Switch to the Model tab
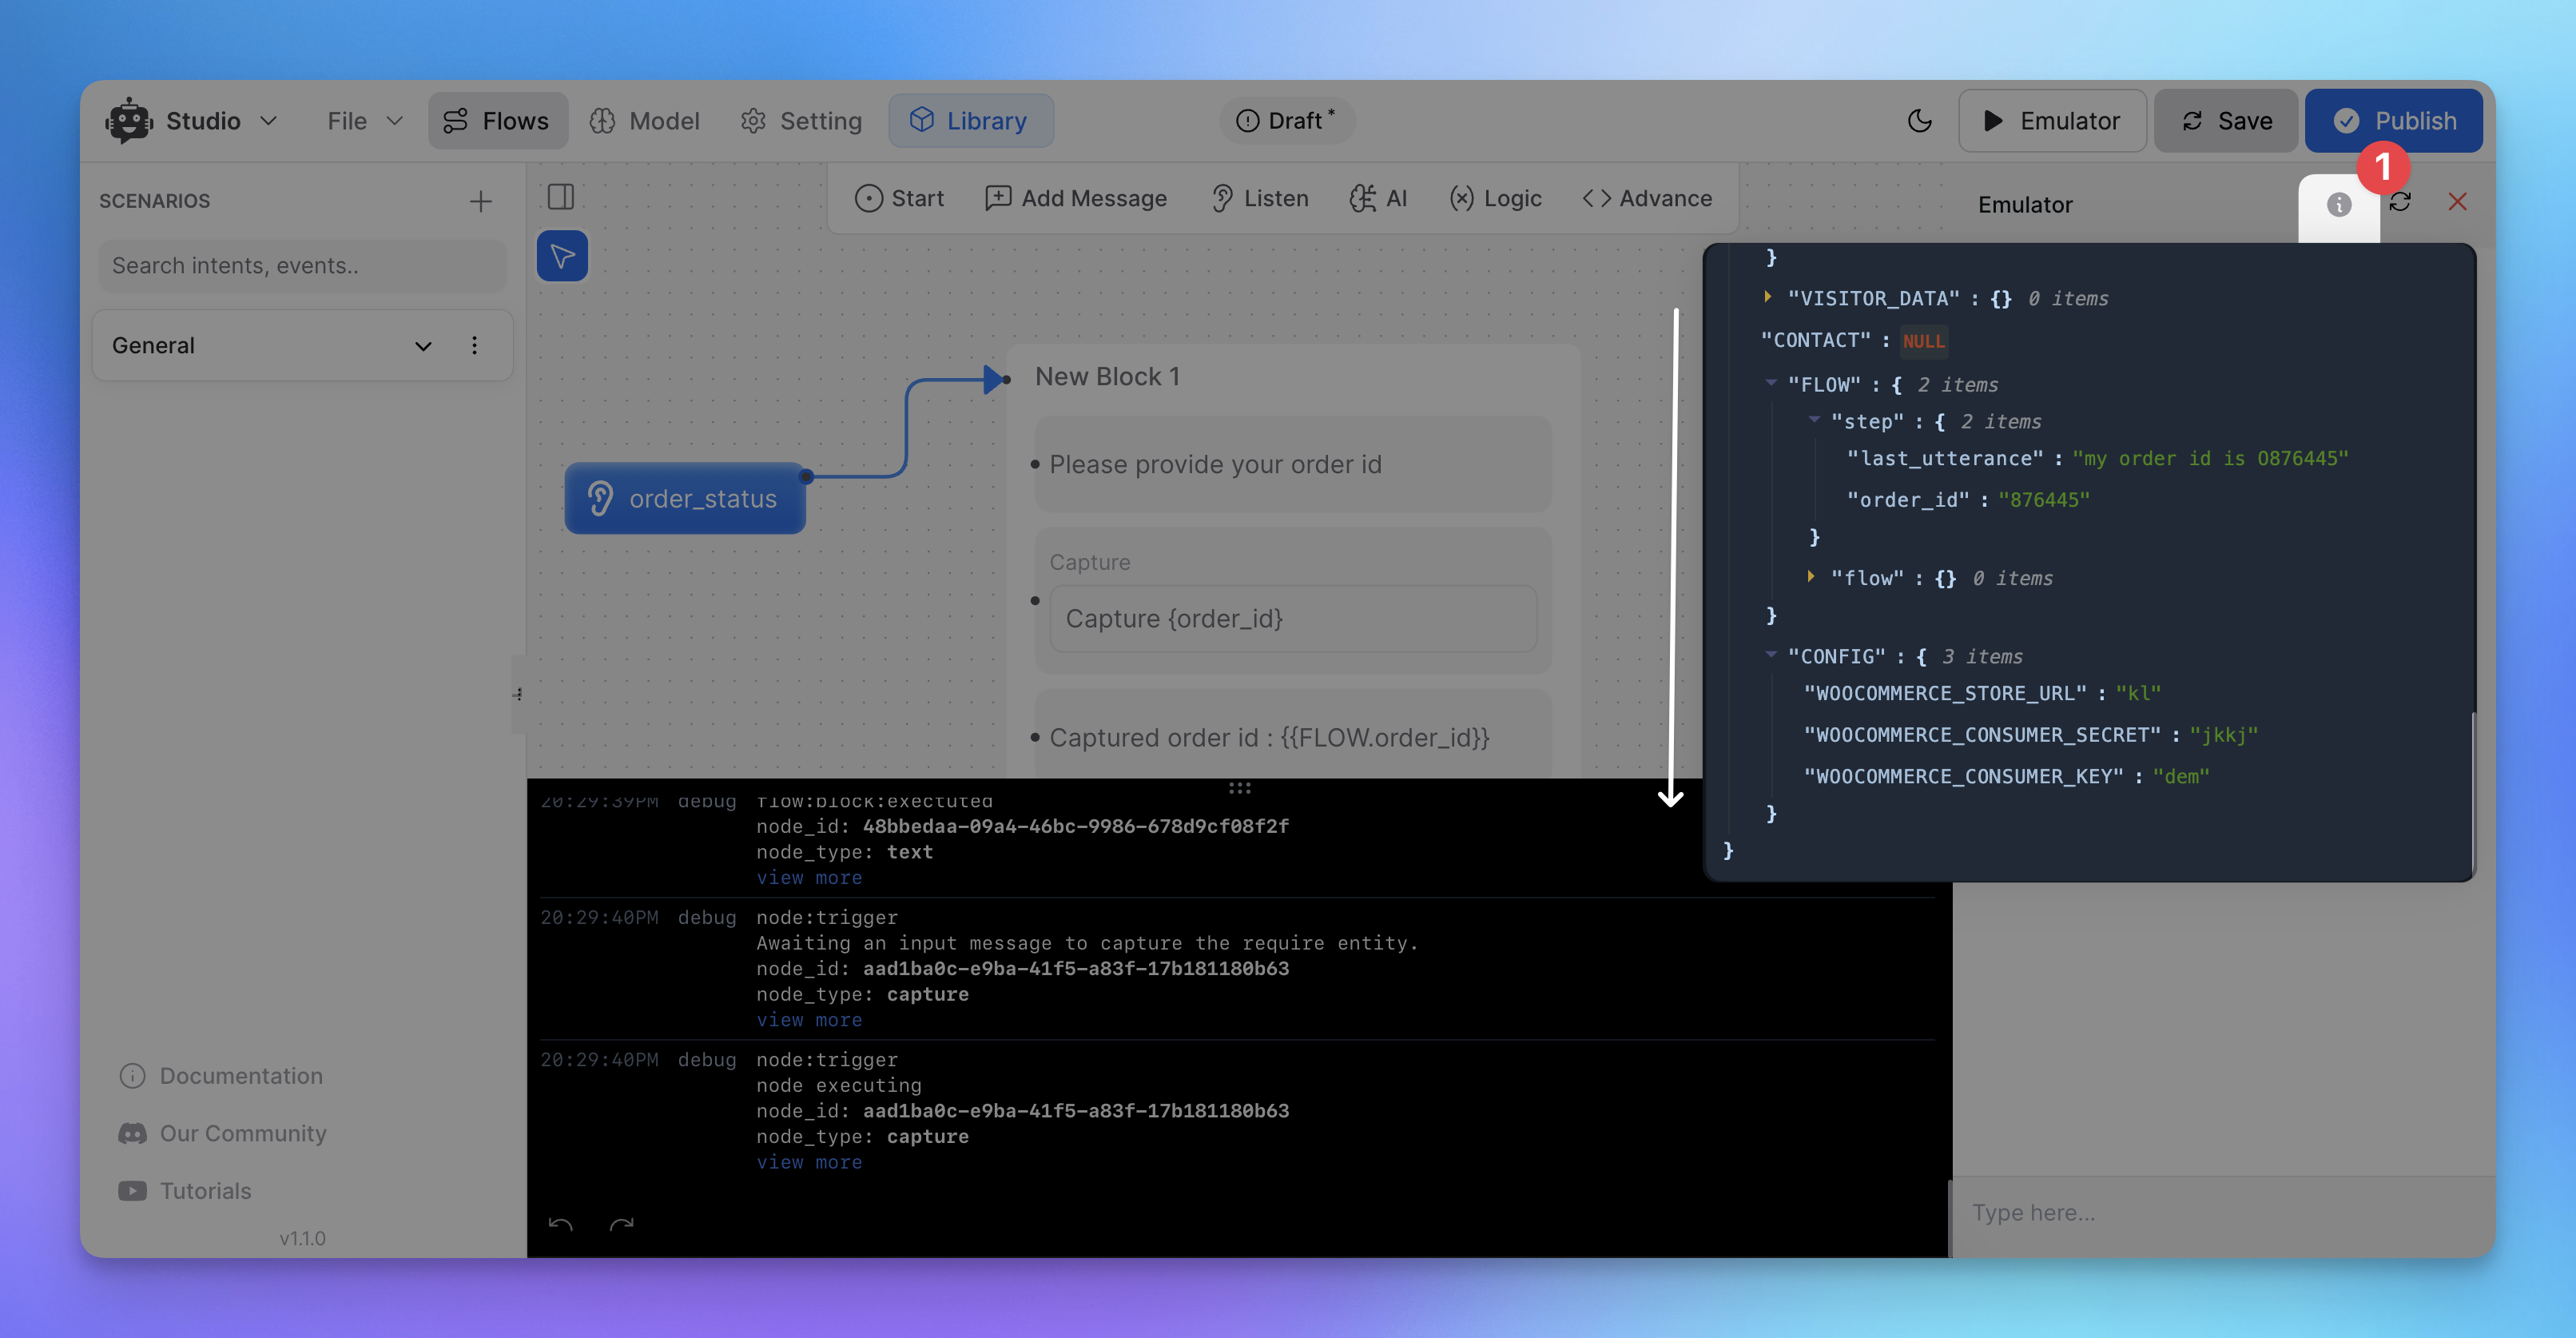Viewport: 2576px width, 1338px height. [x=644, y=121]
